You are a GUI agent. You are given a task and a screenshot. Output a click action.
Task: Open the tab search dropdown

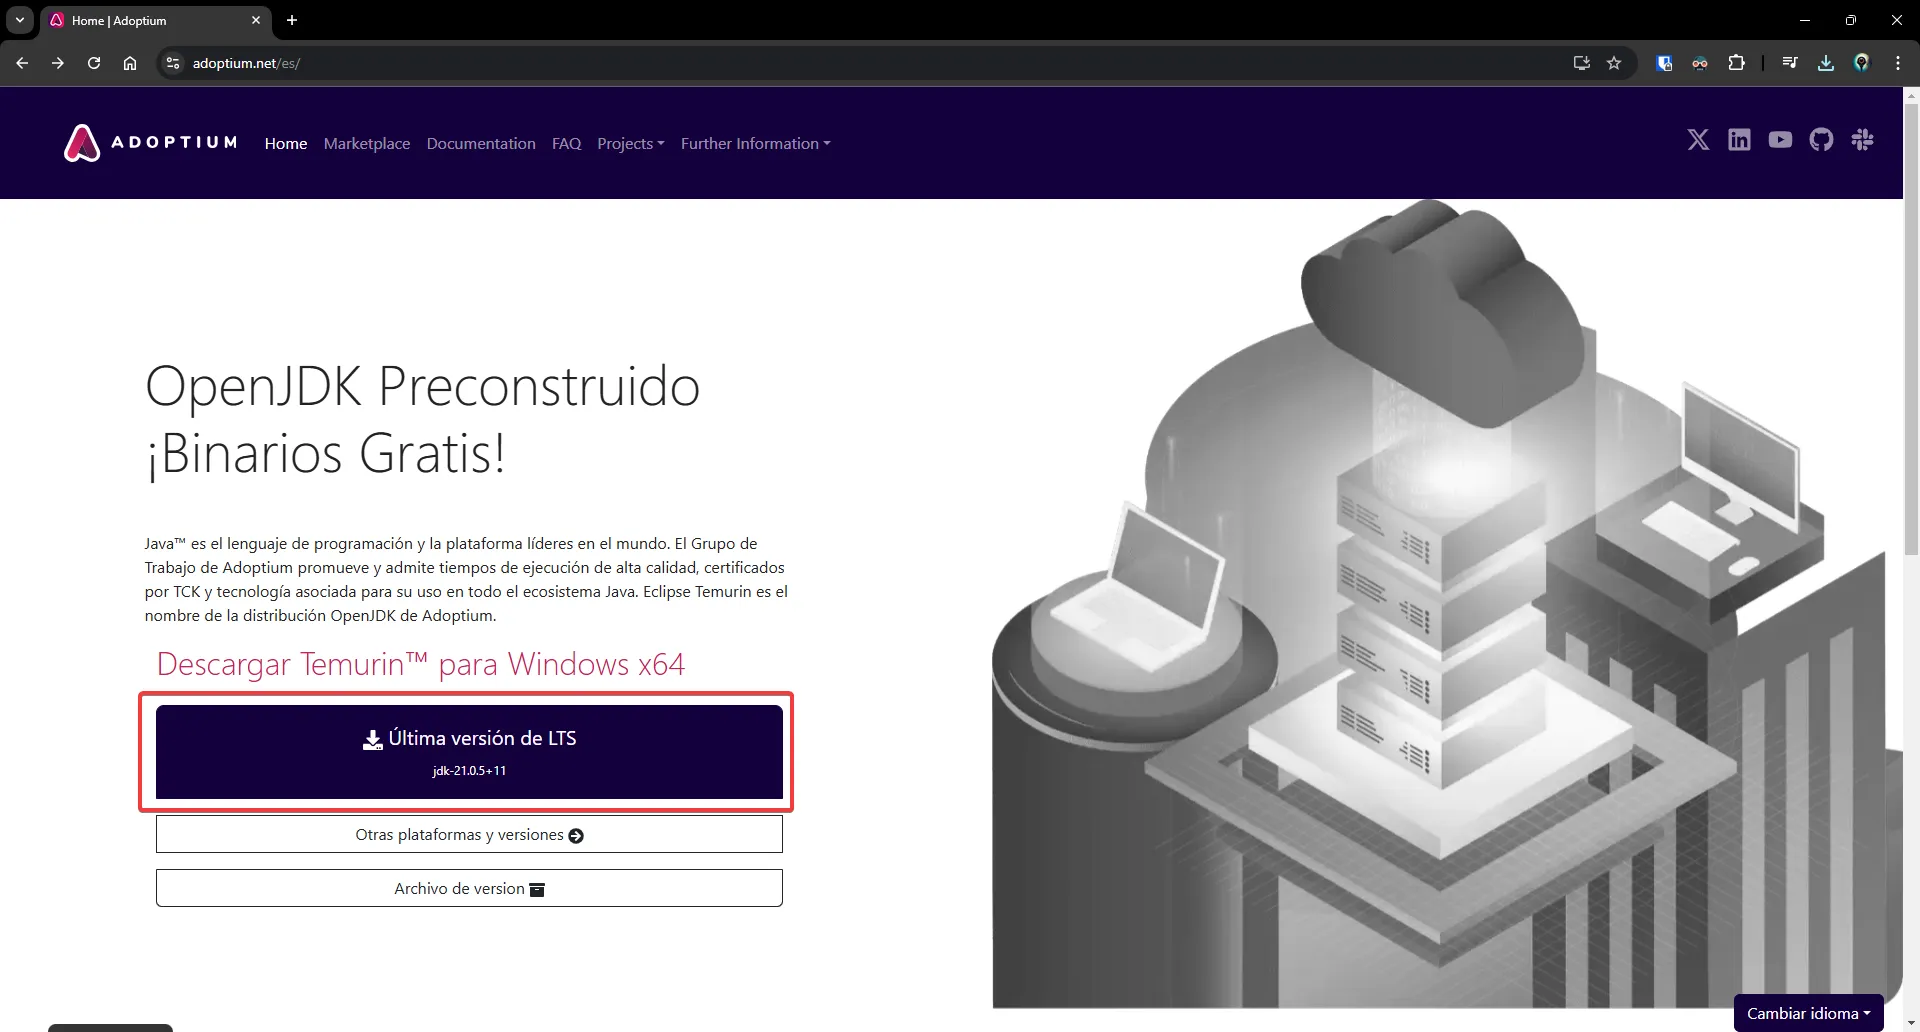(x=20, y=20)
